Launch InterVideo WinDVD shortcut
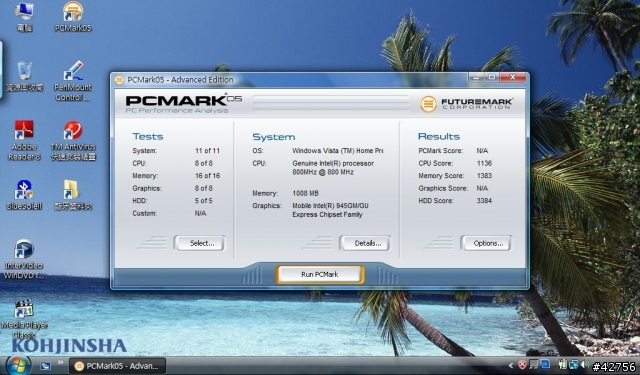 24,259
